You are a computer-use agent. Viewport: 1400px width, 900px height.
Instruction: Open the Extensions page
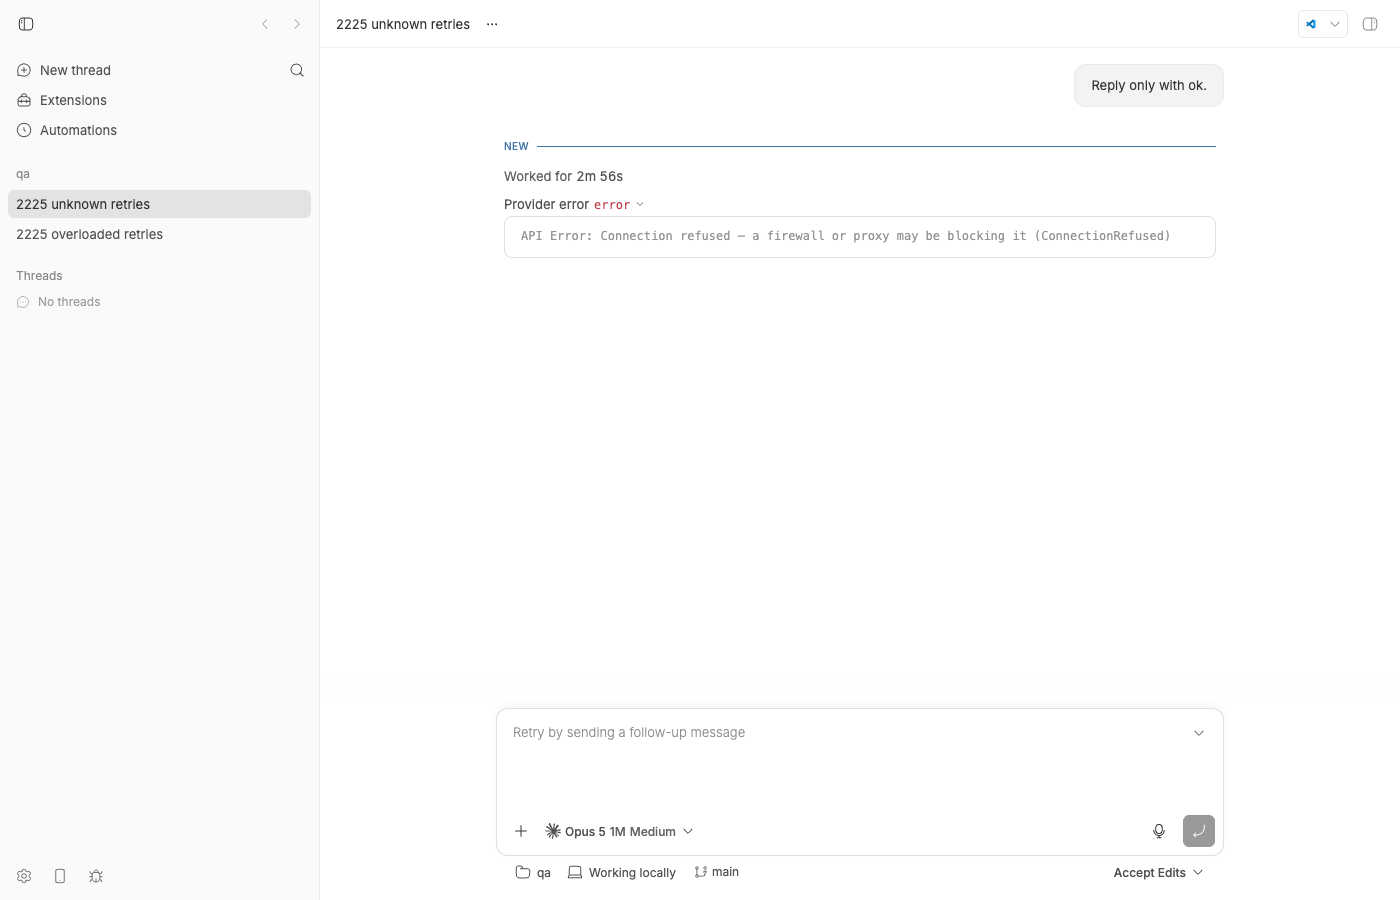(x=62, y=100)
